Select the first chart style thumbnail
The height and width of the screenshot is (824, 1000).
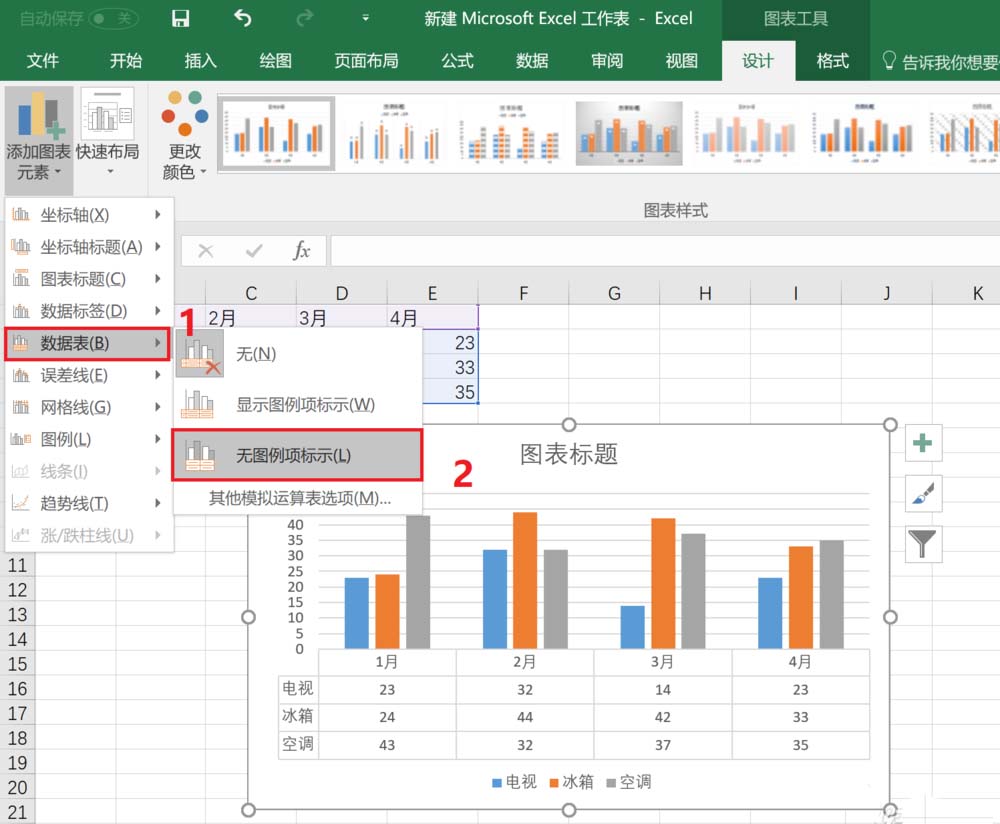click(x=276, y=133)
